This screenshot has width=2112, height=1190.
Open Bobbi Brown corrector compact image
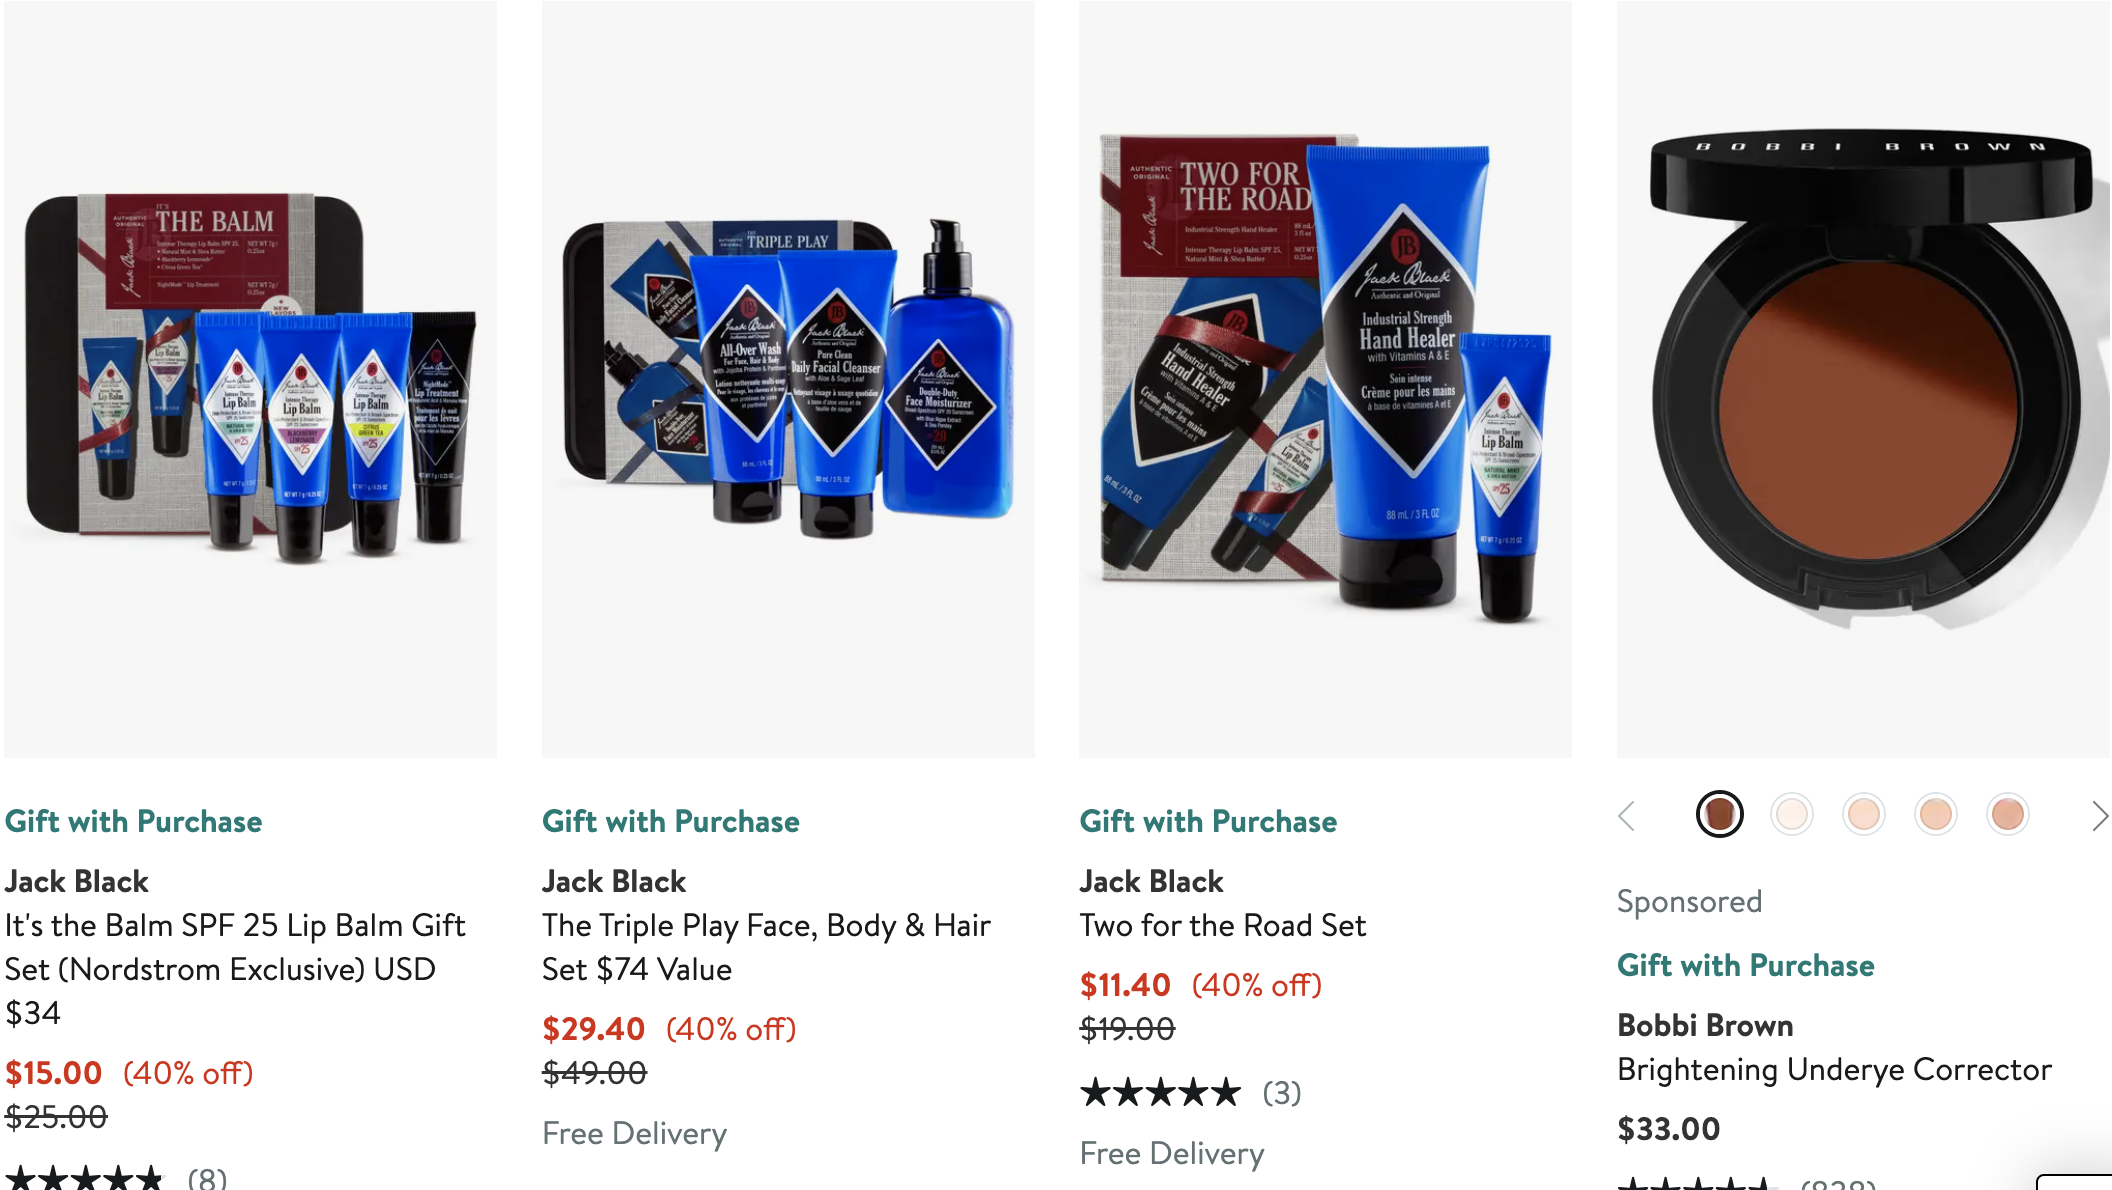coord(1864,379)
